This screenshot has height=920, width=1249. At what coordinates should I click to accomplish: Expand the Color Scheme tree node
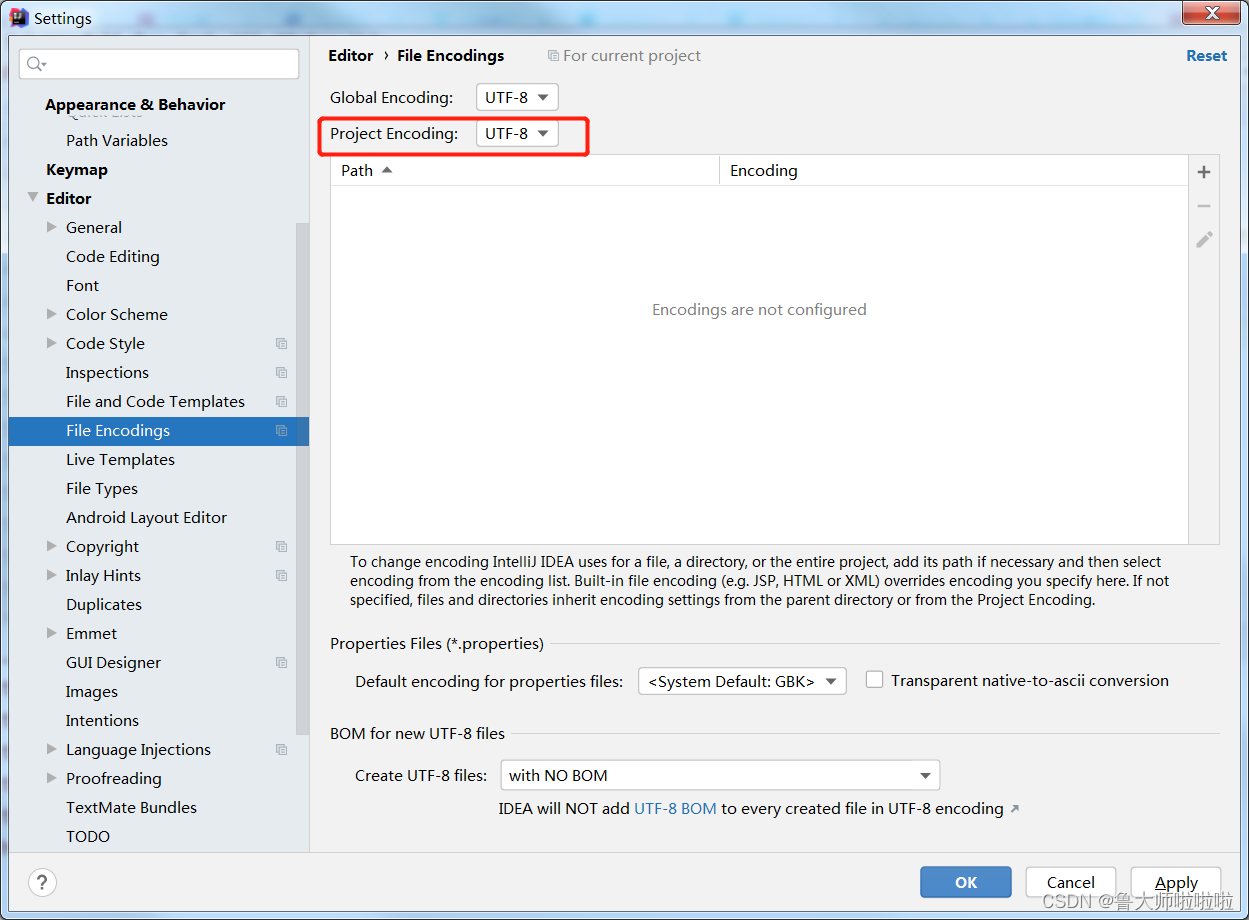click(52, 314)
